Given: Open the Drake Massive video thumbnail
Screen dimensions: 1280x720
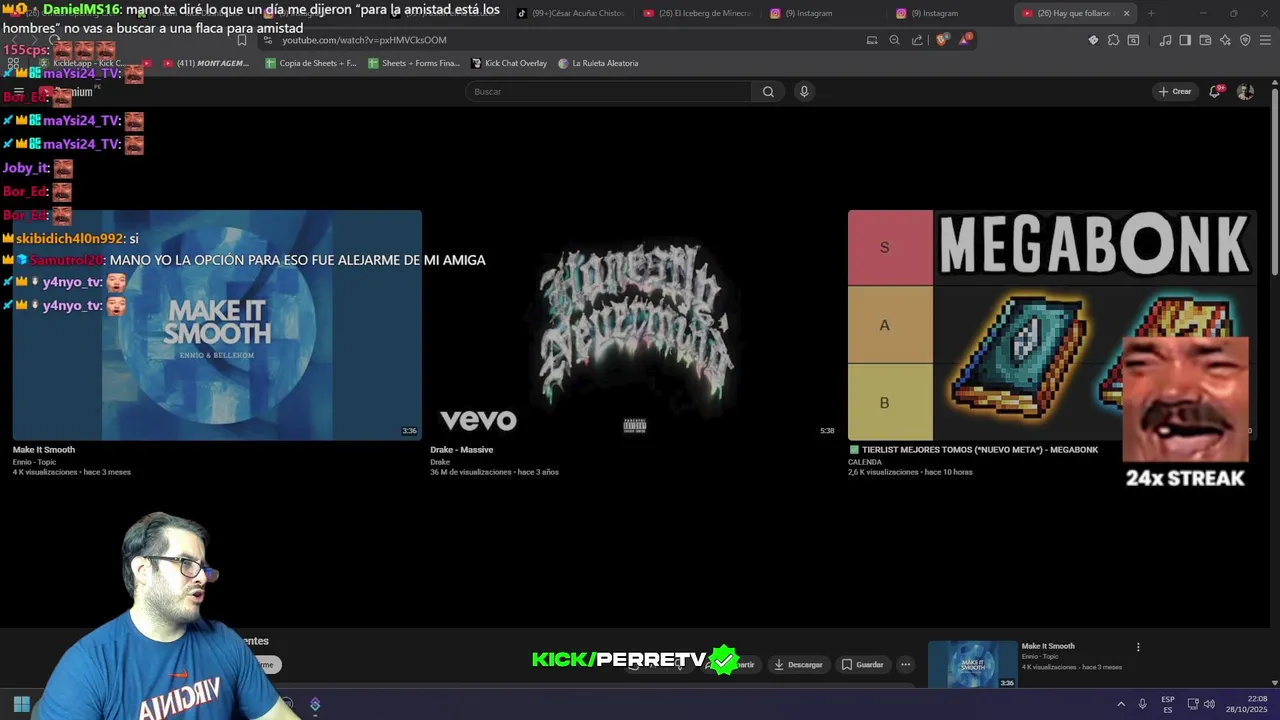Looking at the screenshot, I should 635,325.
